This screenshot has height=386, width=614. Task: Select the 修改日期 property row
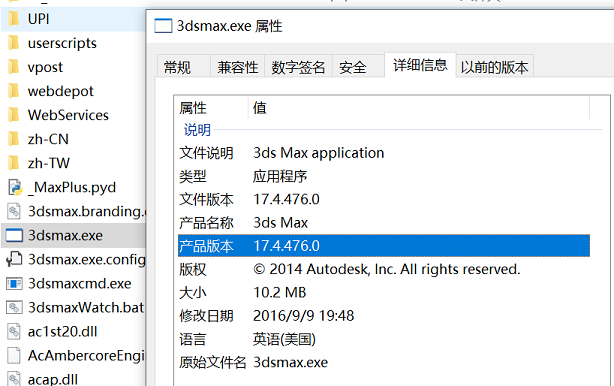[384, 316]
